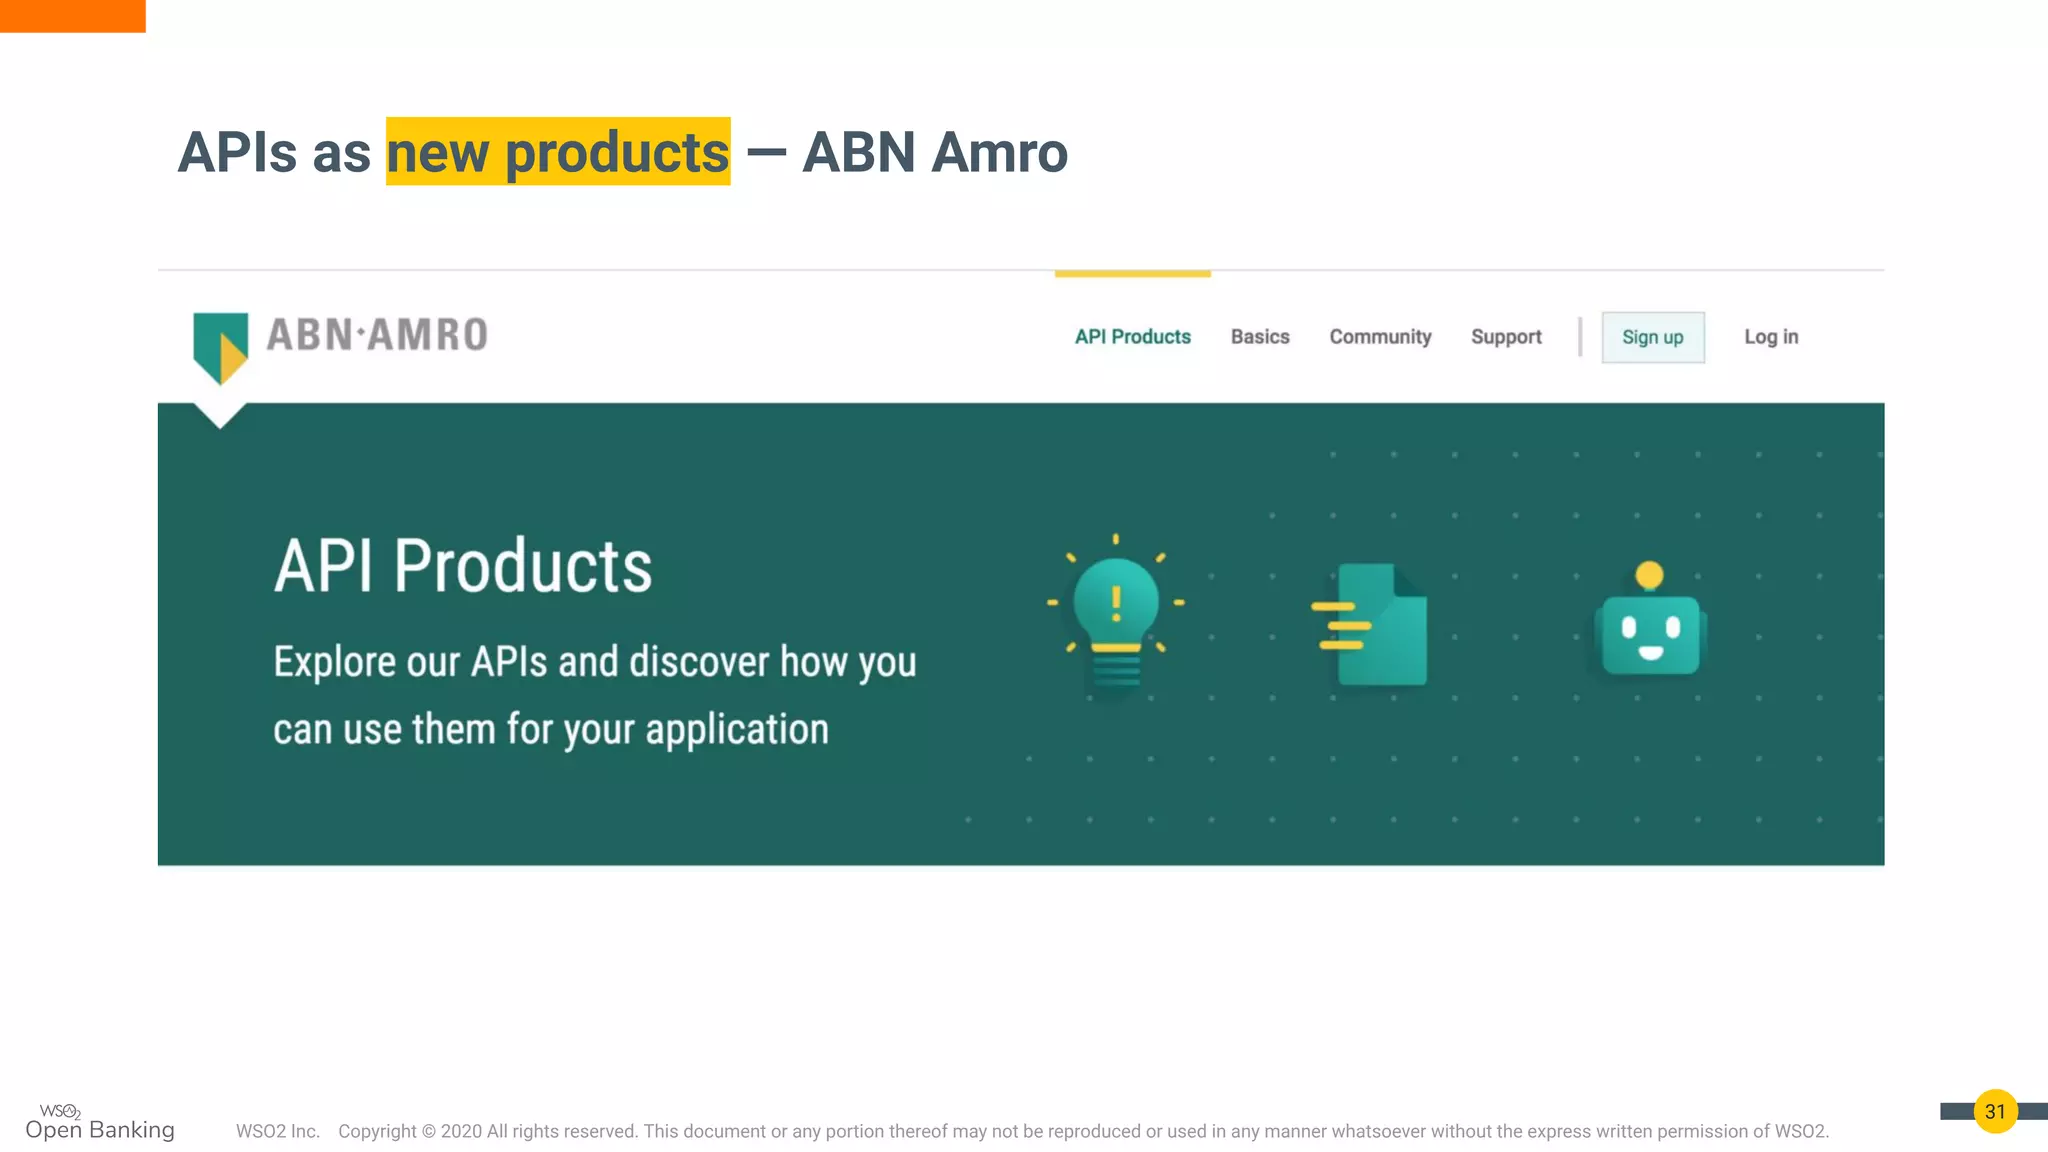
Task: Click the ABN AMRO shield logo
Action: click(x=220, y=348)
